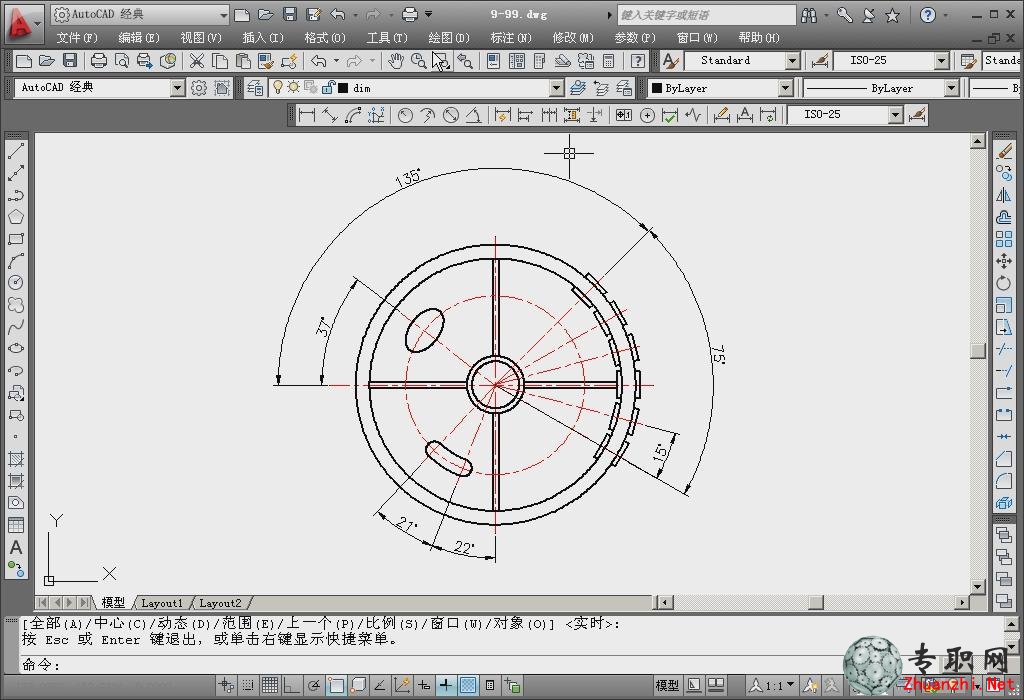Viewport: 1024px width, 700px height.
Task: Select the Rotate modify tool
Action: coord(1004,283)
